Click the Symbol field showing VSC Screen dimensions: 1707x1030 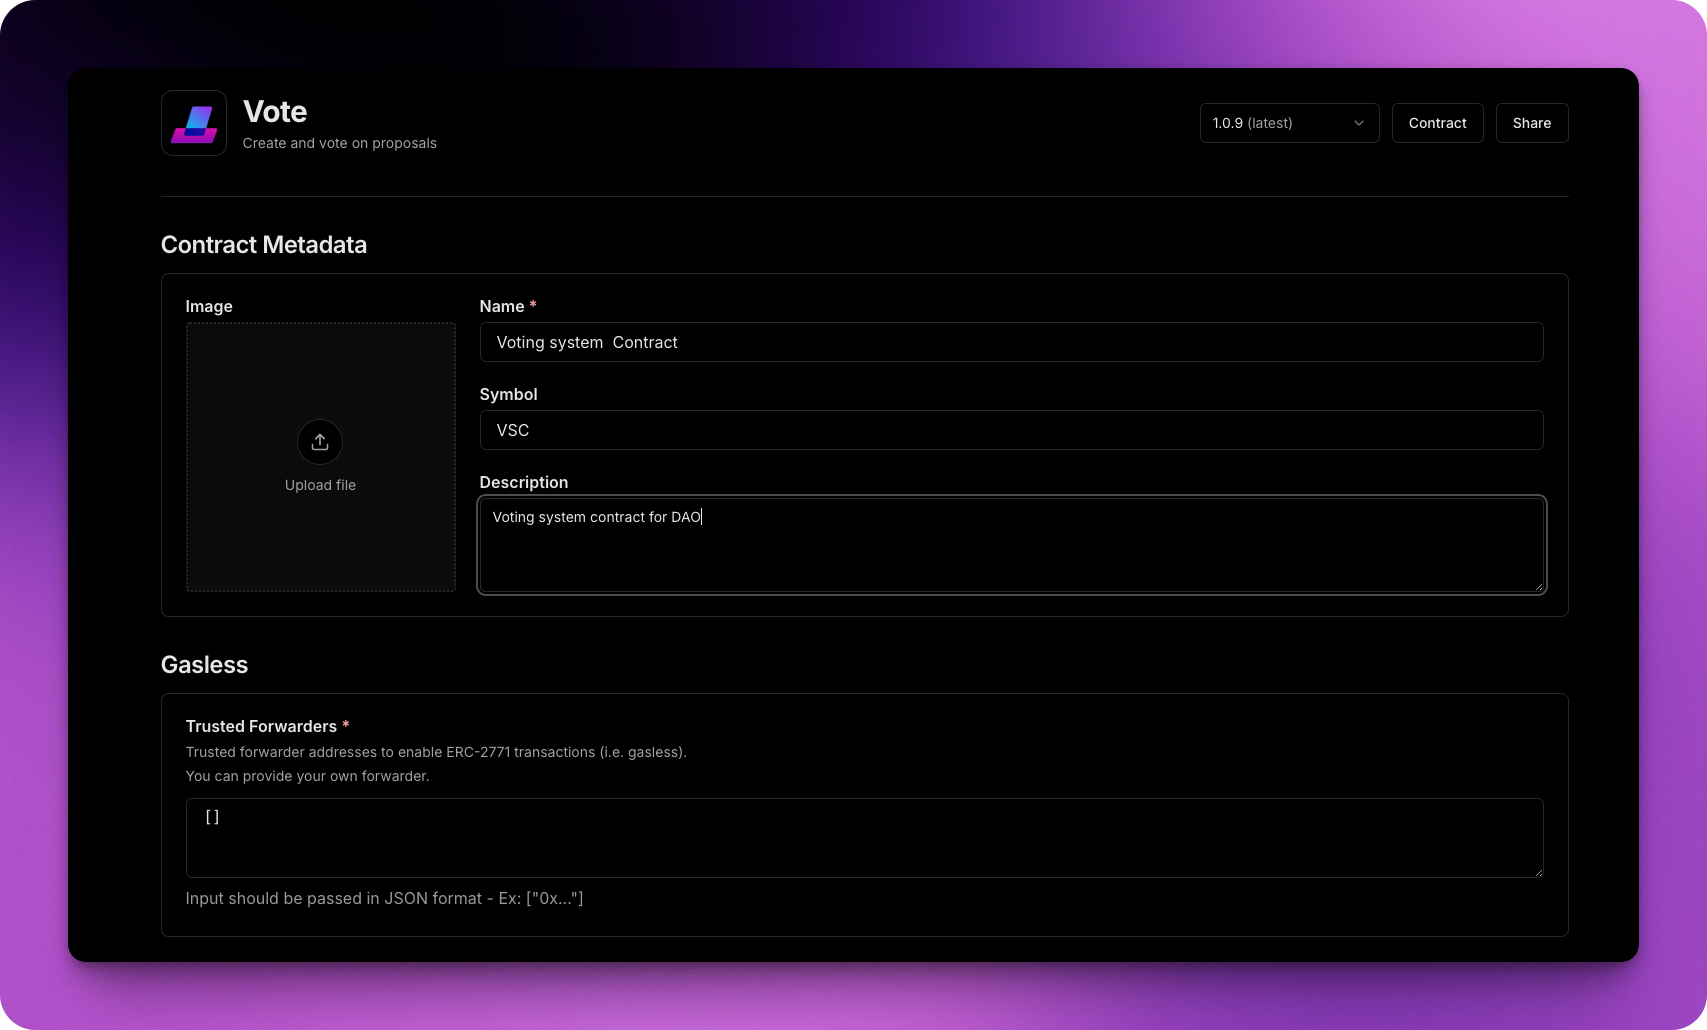(x=1010, y=430)
